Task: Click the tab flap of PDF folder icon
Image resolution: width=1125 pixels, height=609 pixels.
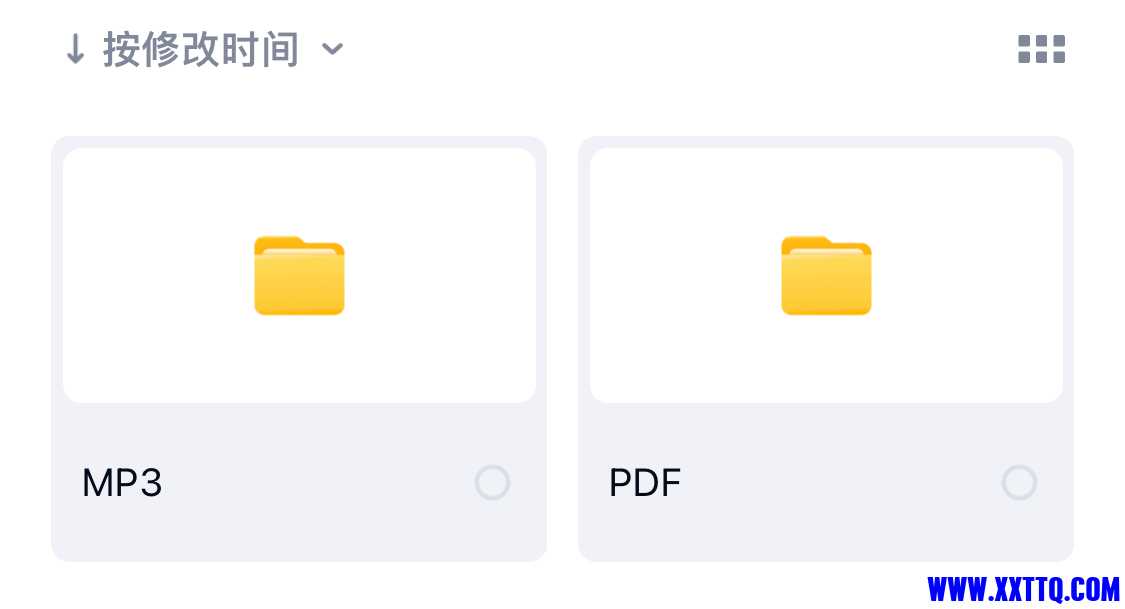Action: tap(806, 242)
